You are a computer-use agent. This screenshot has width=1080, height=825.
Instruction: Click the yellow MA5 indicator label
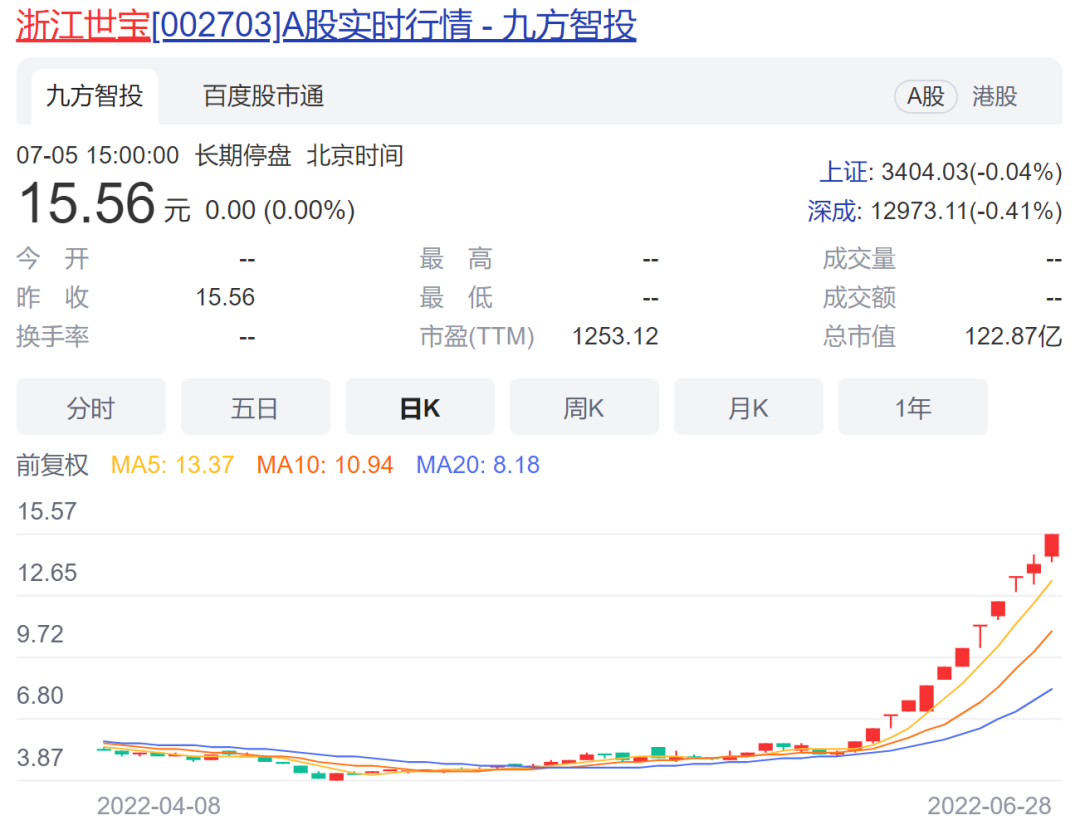(172, 465)
